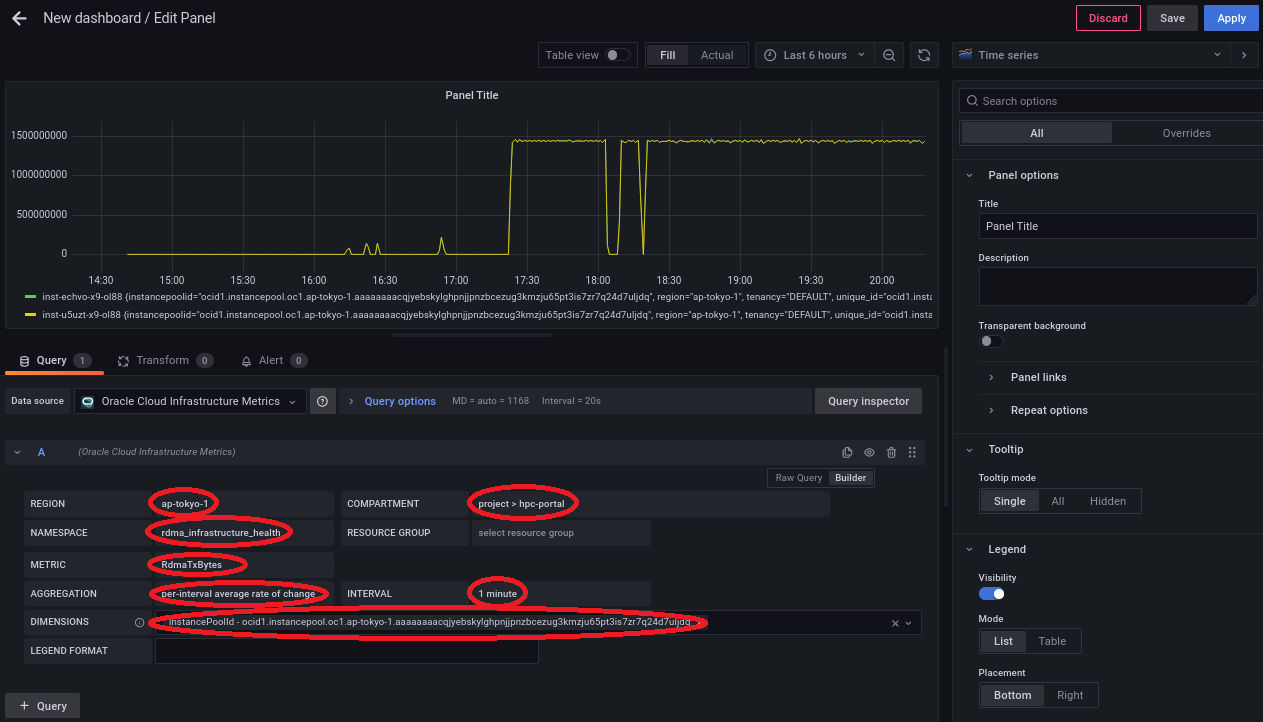Refresh the dashboard with the refresh icon
The image size is (1263, 722).
[x=924, y=56]
